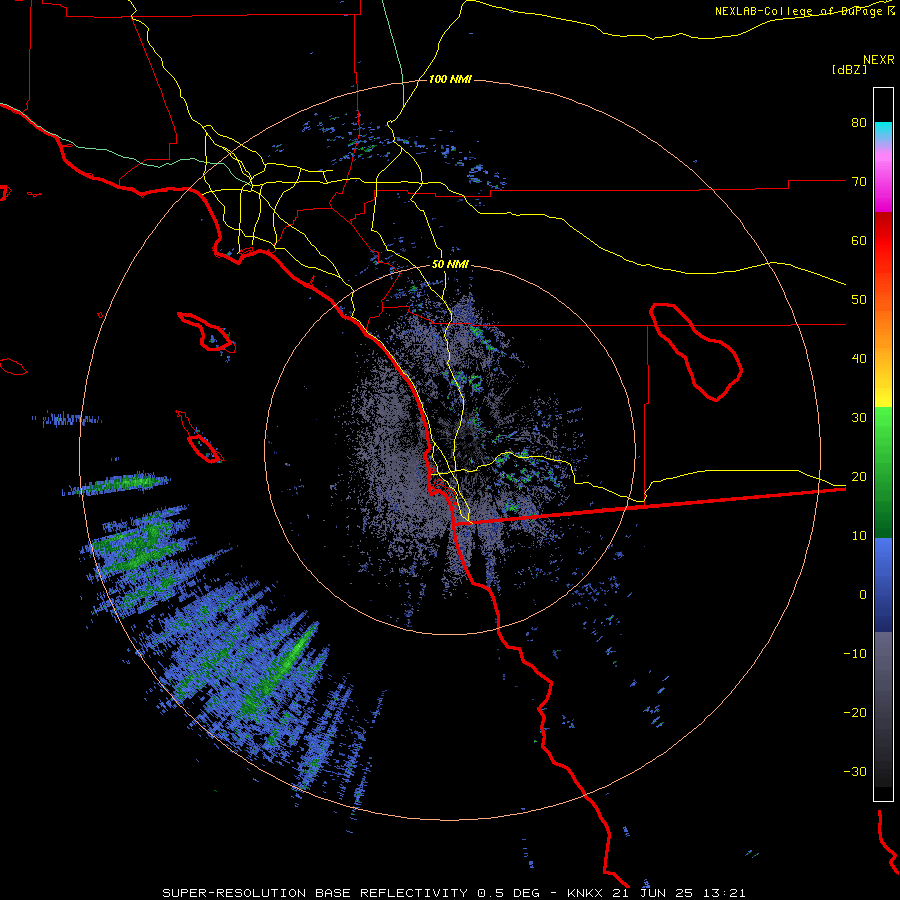Click the green band of the color scale
Screen dimensions: 900x900
tap(883, 472)
